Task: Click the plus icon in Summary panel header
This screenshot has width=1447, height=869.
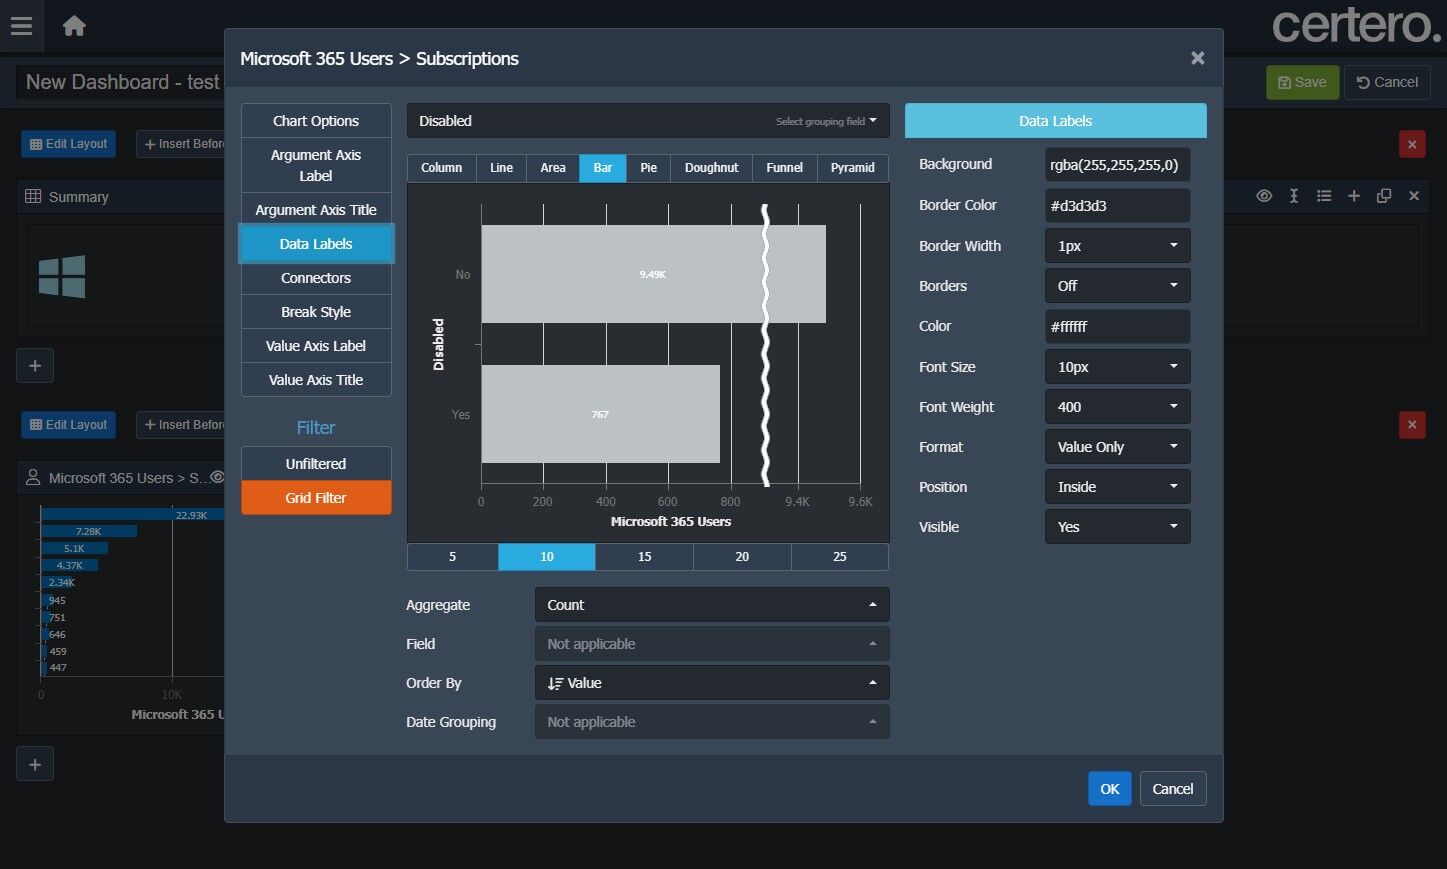Action: 1354,196
